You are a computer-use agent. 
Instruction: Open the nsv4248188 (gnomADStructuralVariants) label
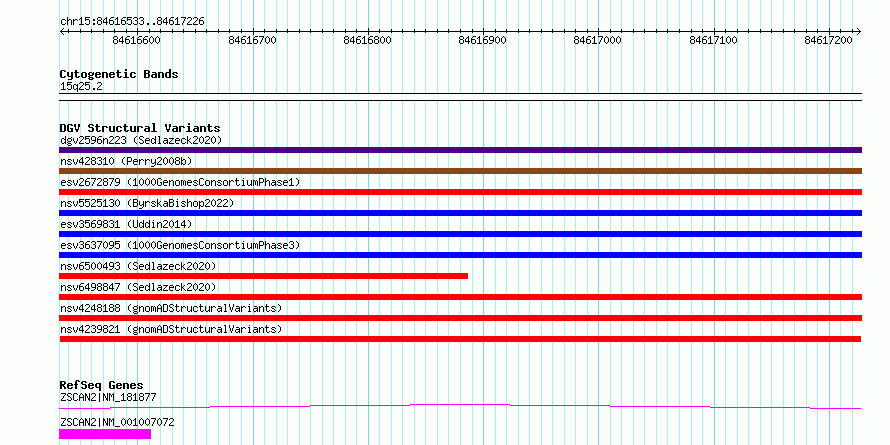pyautogui.click(x=171, y=308)
